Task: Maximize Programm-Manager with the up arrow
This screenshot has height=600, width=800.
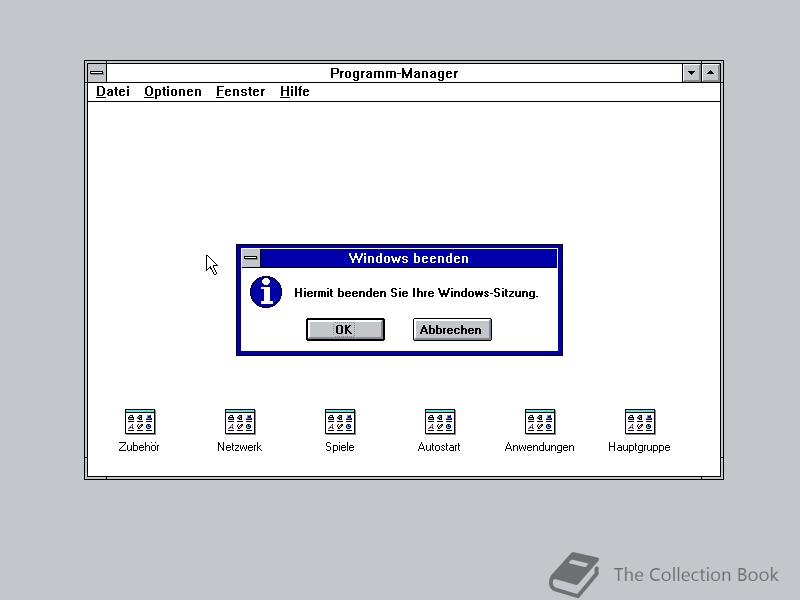Action: [x=710, y=73]
